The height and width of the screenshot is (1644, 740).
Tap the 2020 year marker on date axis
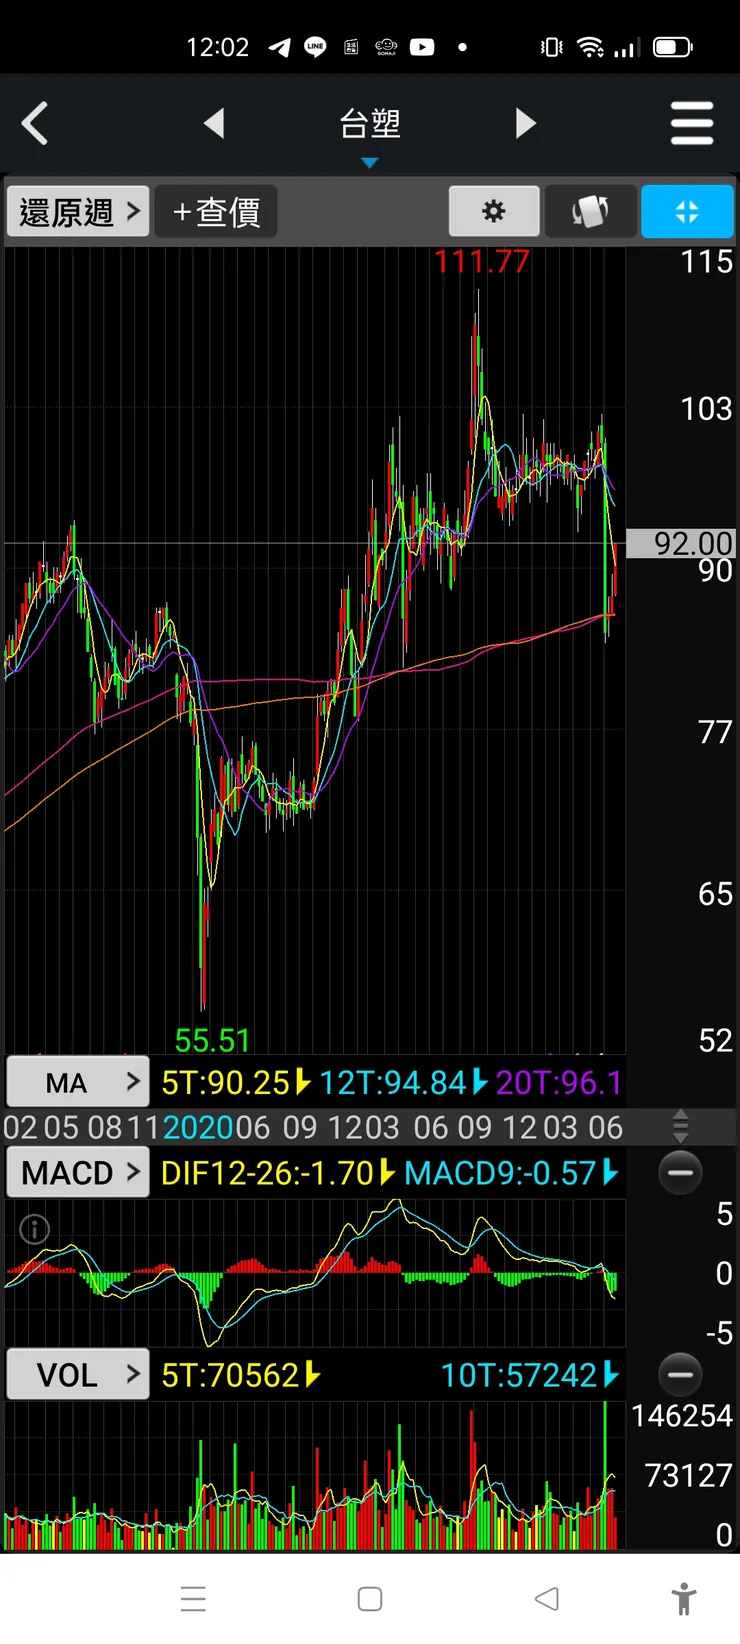coord(198,1127)
